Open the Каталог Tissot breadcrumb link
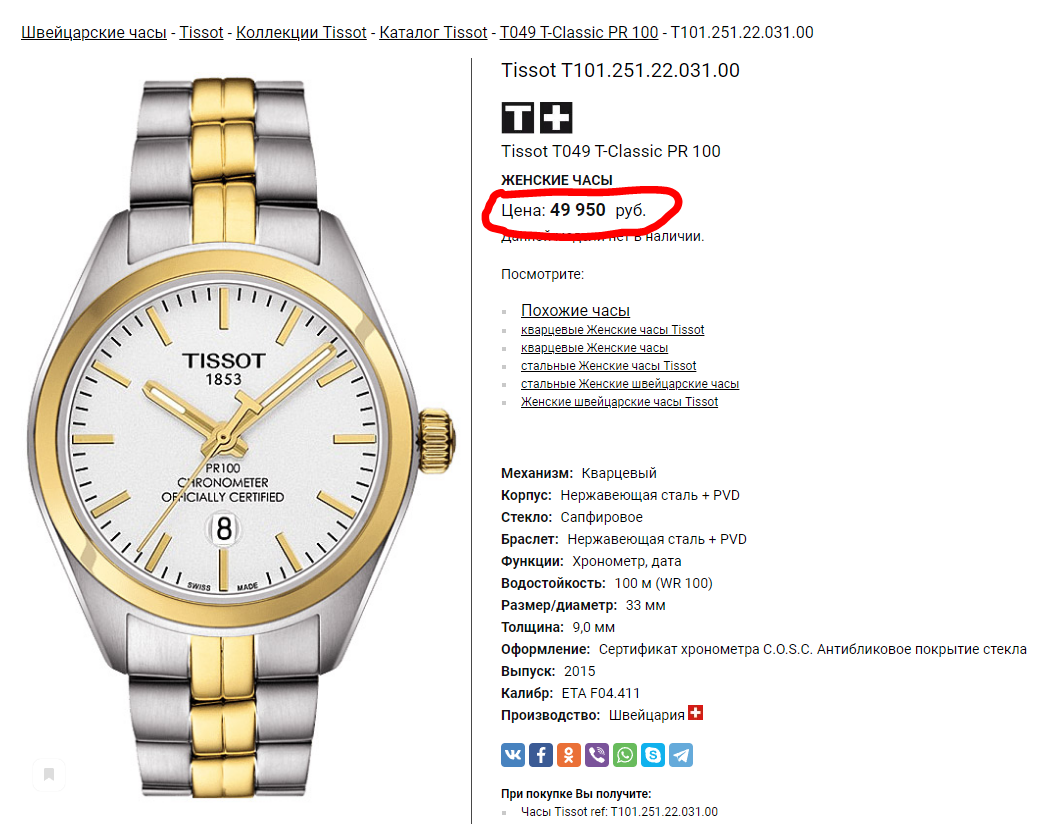The width and height of the screenshot is (1038, 824). 433,32
